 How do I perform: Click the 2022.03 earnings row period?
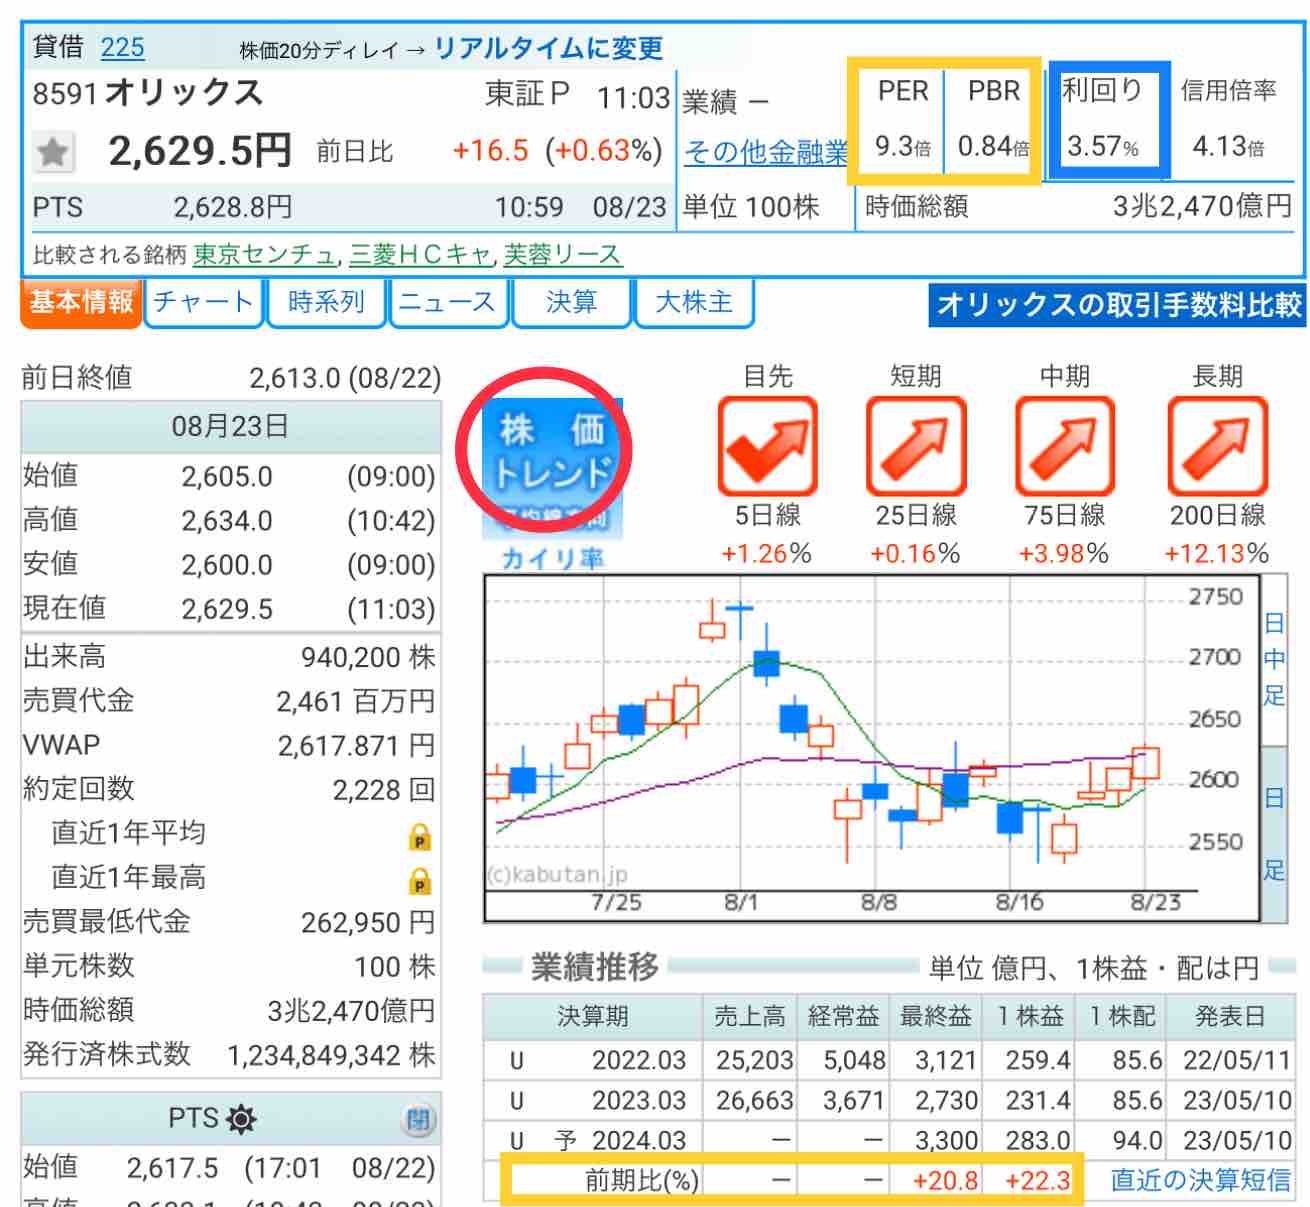point(639,1060)
